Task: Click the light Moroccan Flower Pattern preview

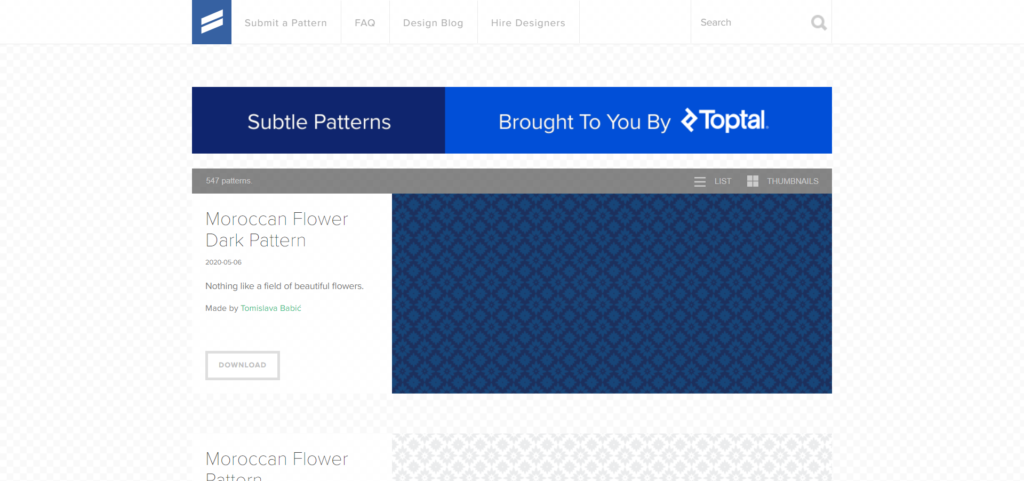Action: coord(611,457)
